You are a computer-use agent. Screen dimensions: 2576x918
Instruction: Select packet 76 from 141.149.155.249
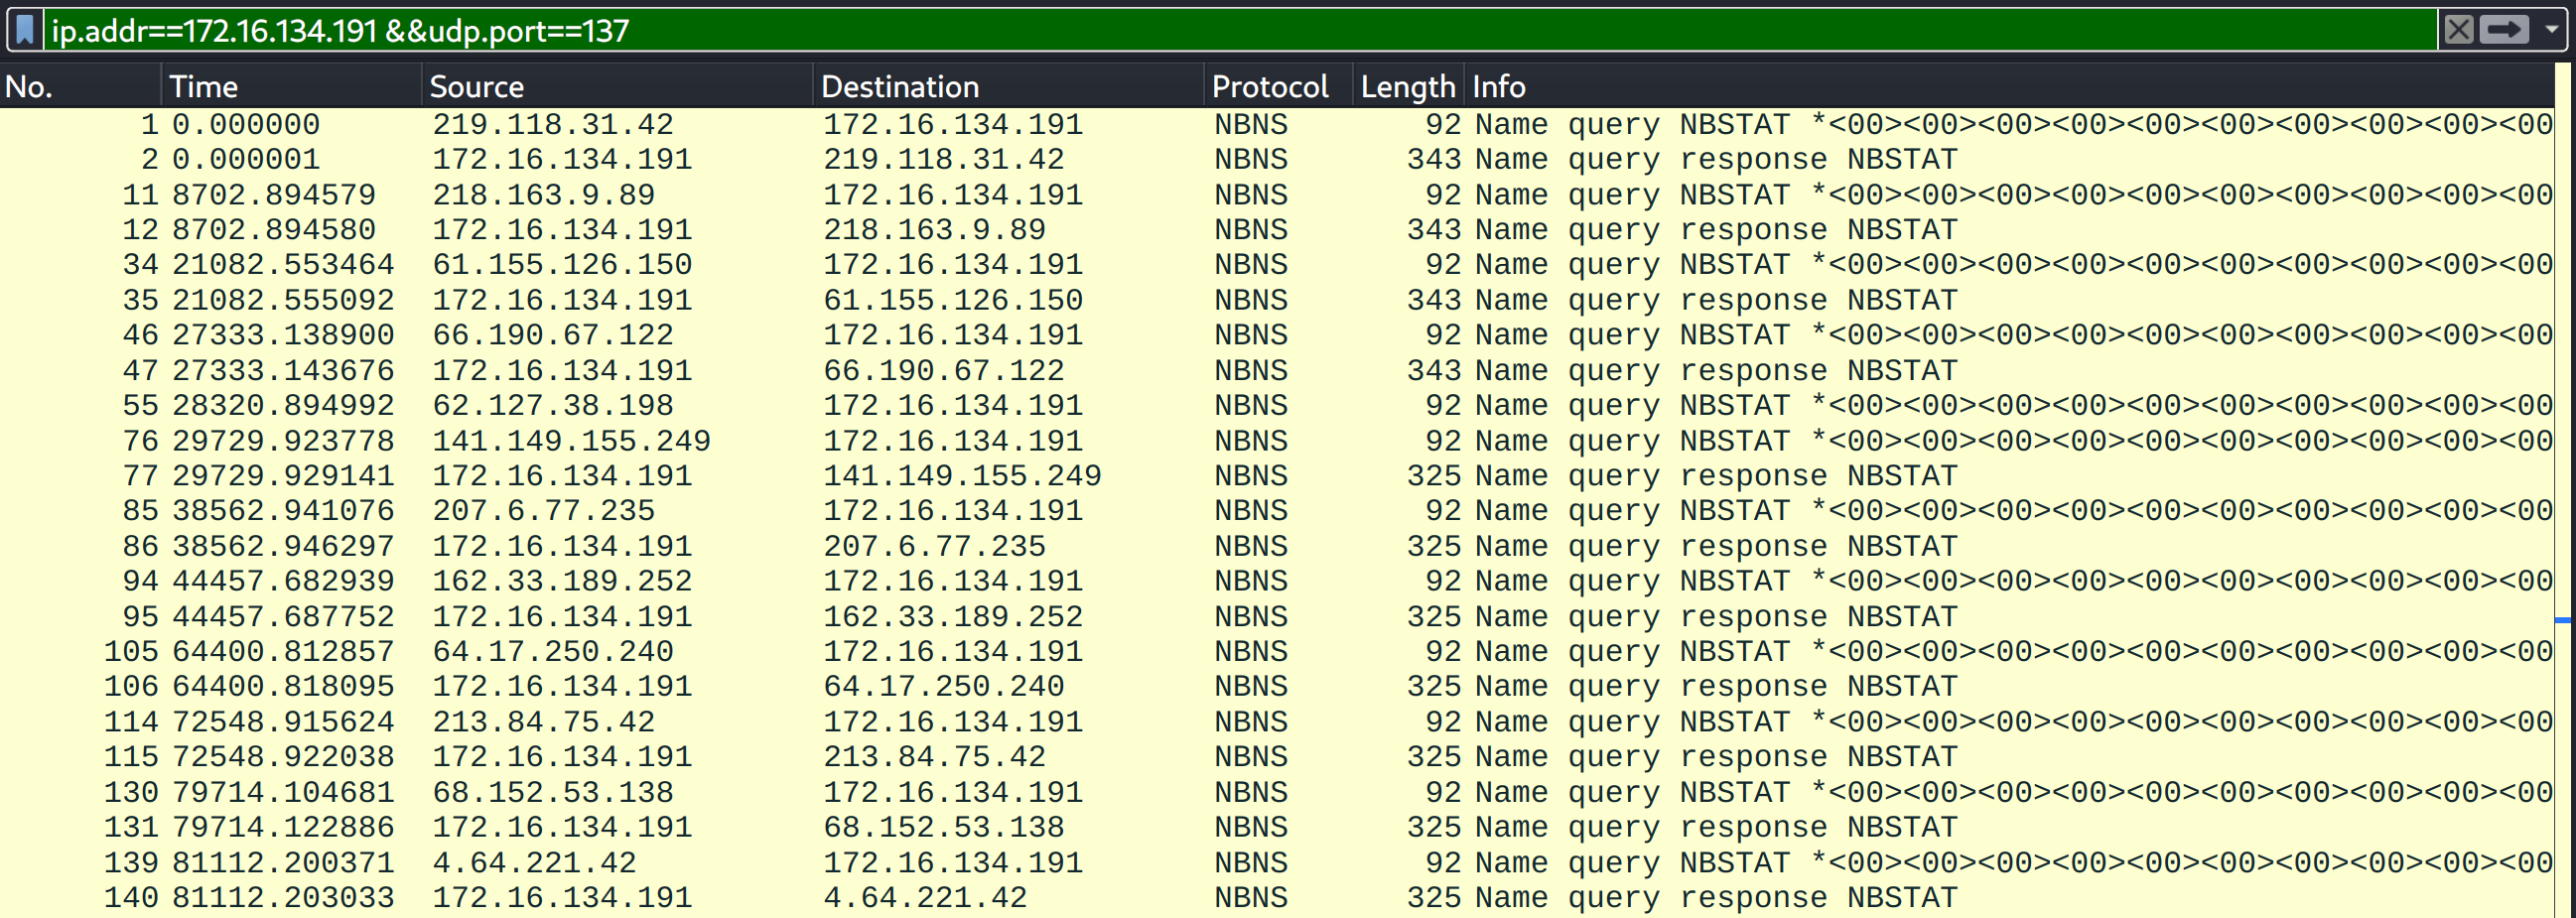pyautogui.click(x=1277, y=441)
